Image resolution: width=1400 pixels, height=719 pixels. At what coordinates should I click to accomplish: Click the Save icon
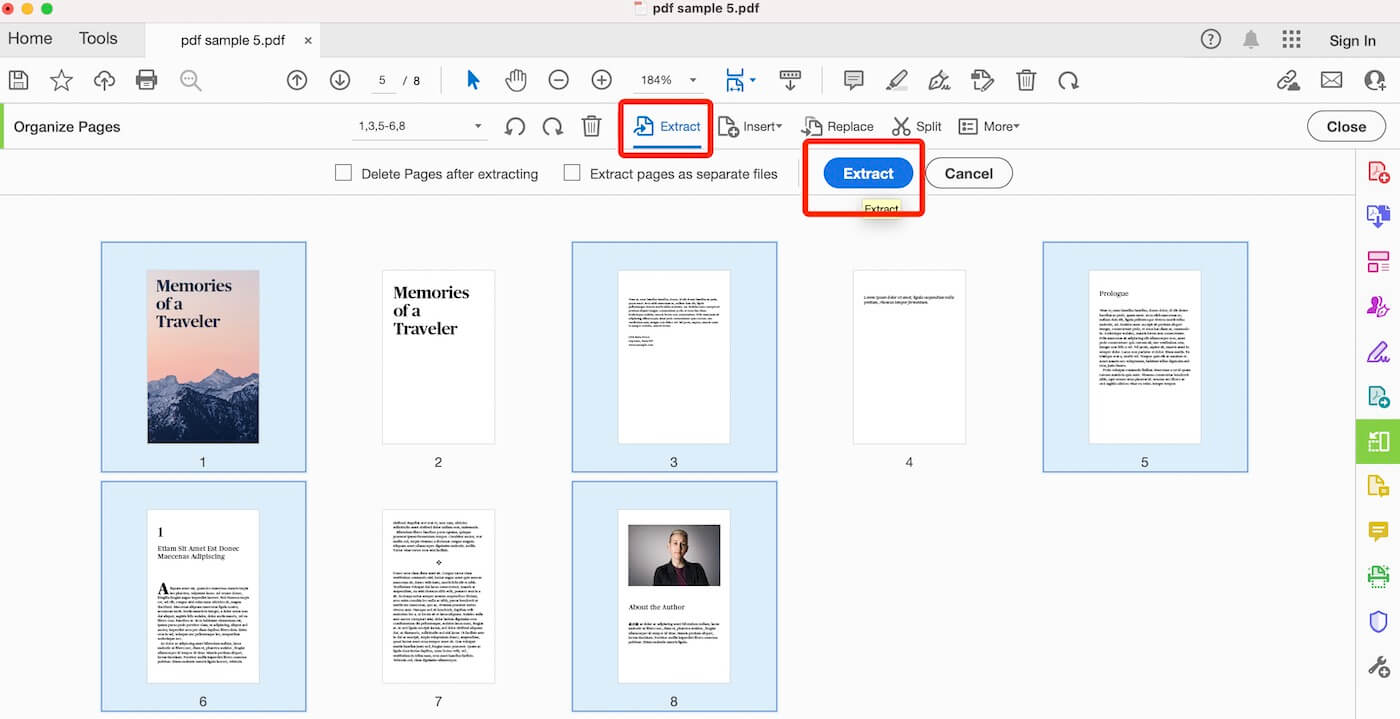(18, 80)
